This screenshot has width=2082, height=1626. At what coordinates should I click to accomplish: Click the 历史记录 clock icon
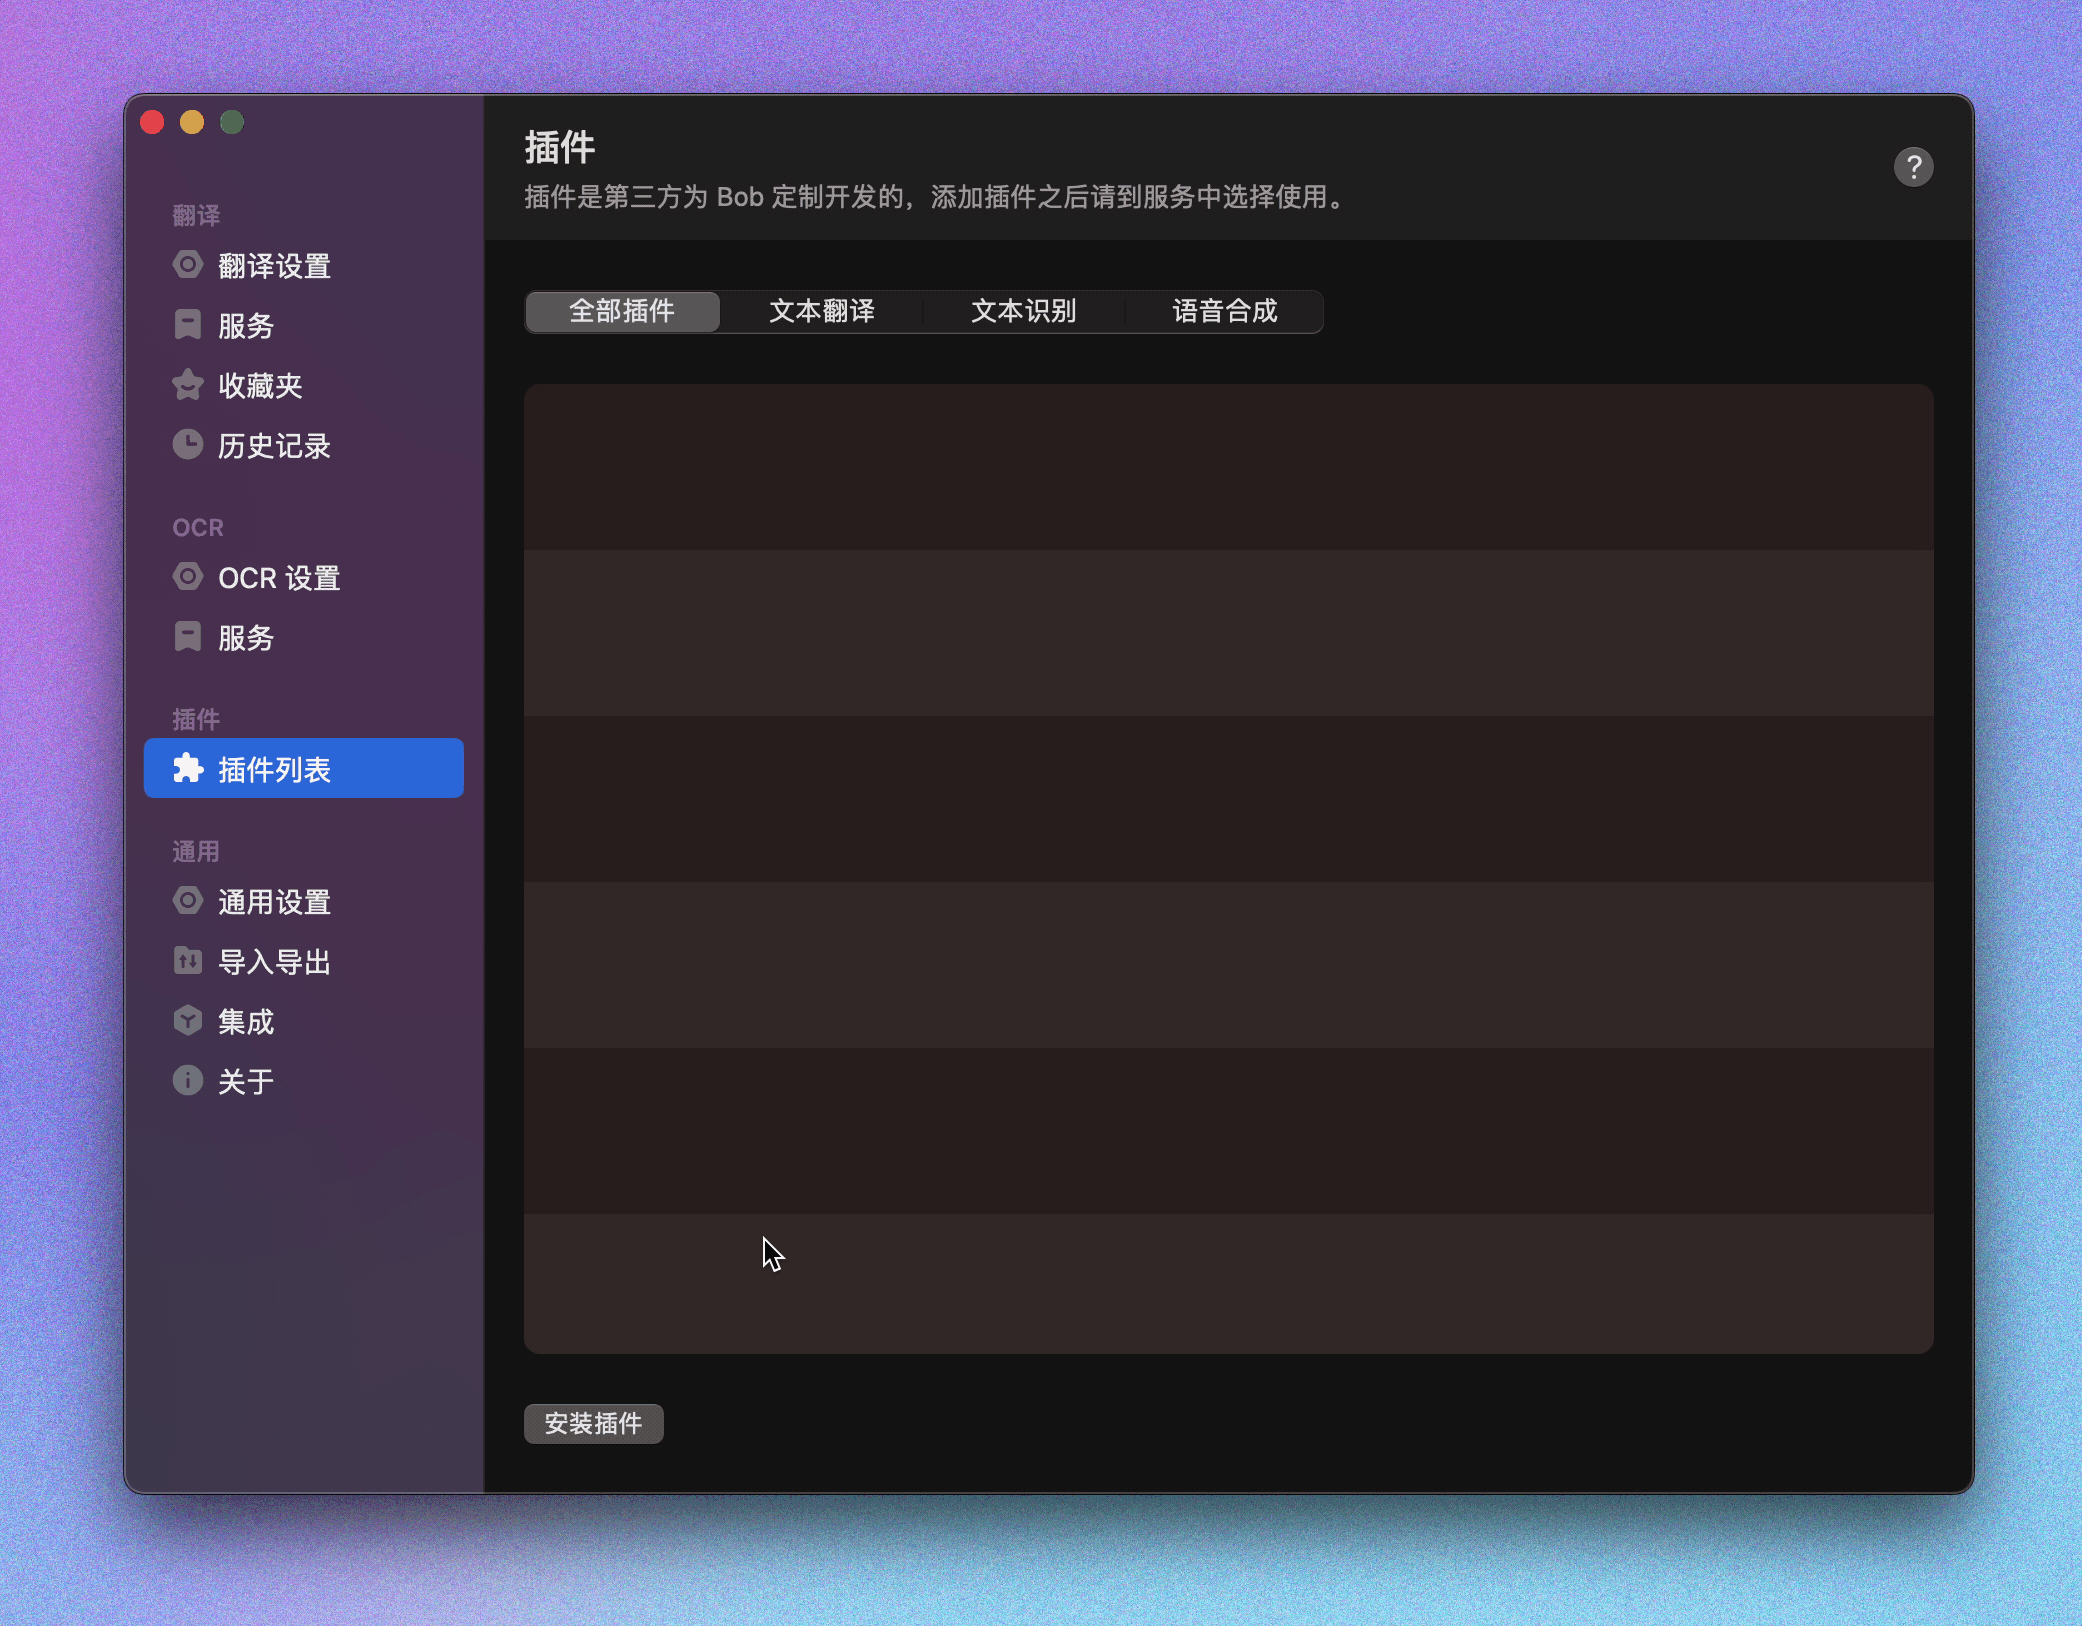coord(189,446)
